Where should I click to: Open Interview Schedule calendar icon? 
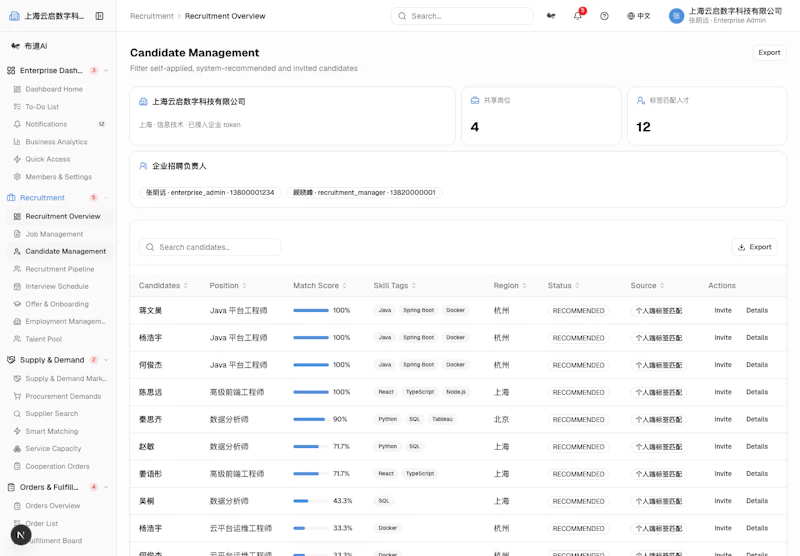tap(17, 287)
